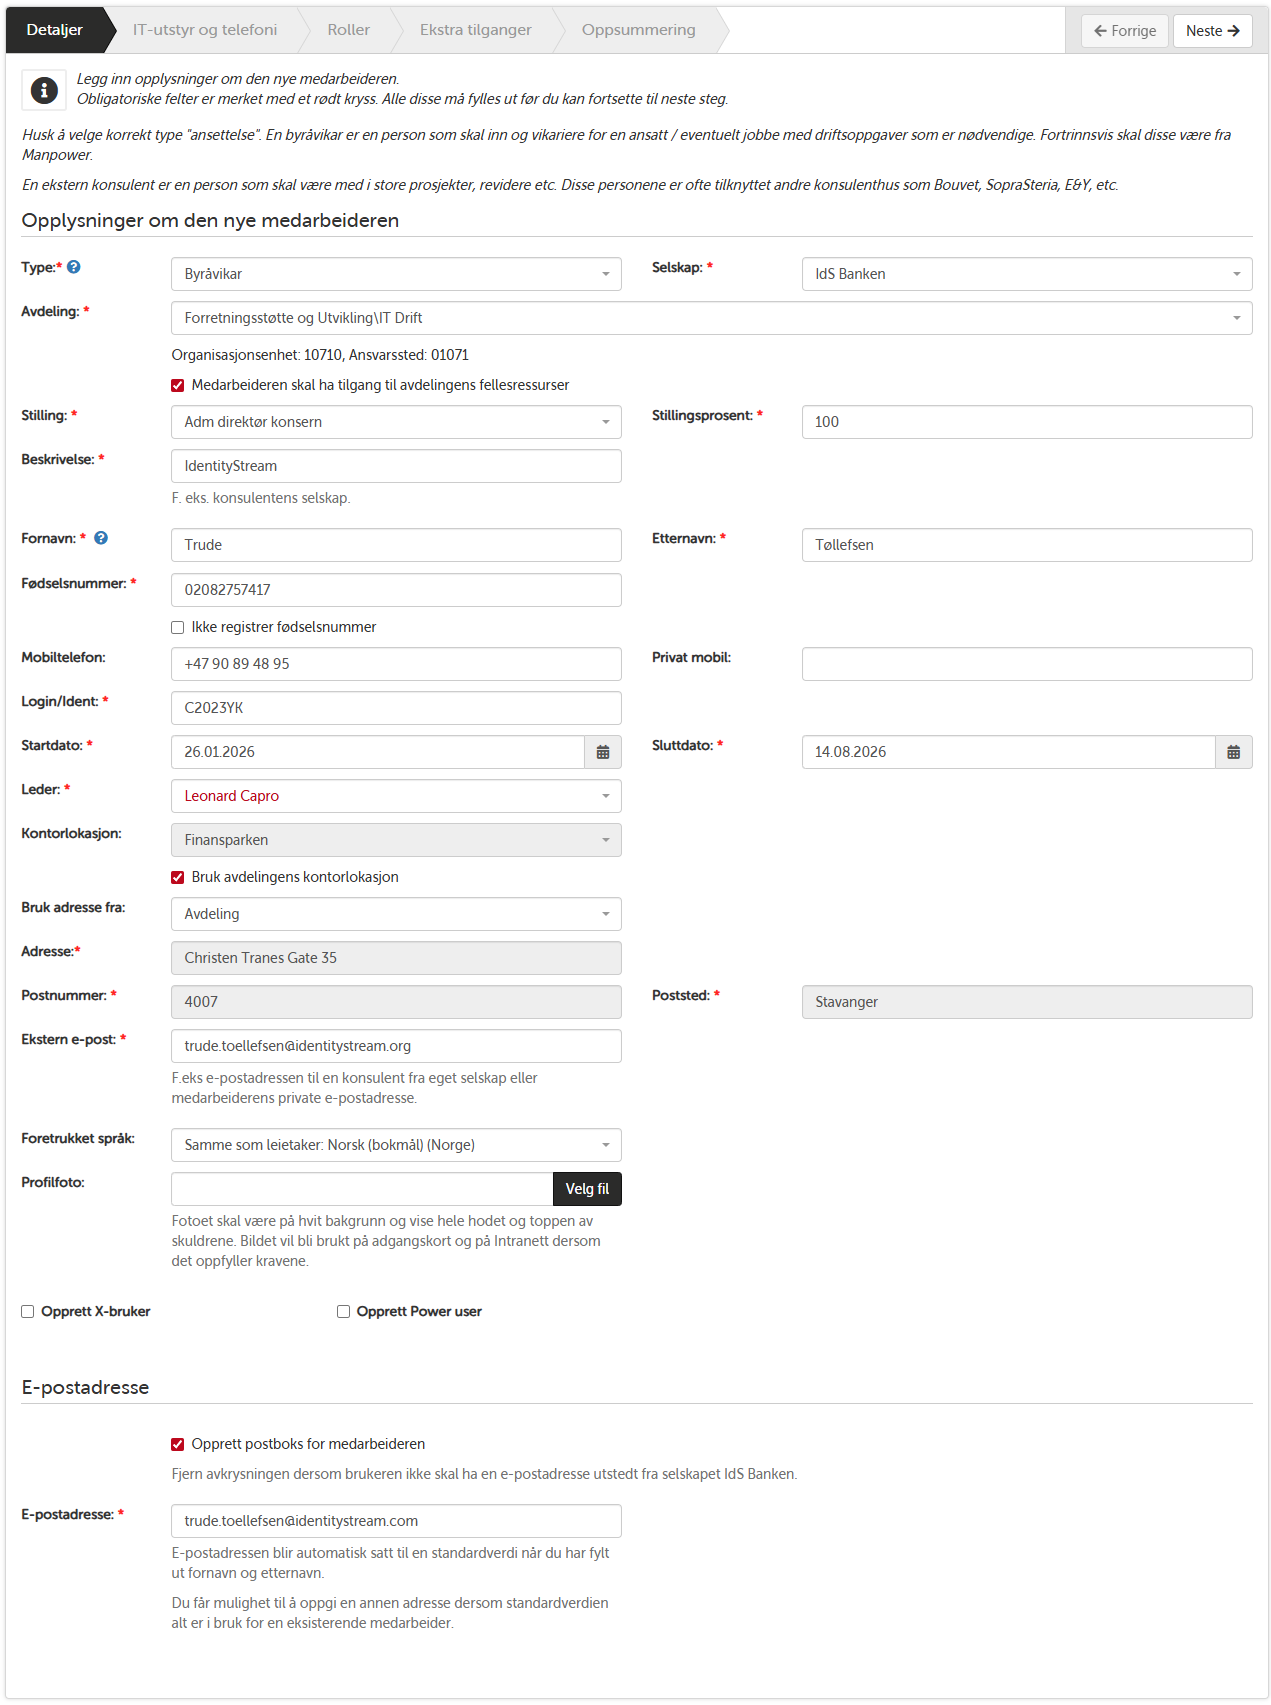The height and width of the screenshot is (1705, 1271).
Task: Enable 'Opprett X-bruker' checkbox
Action: click(x=28, y=1311)
